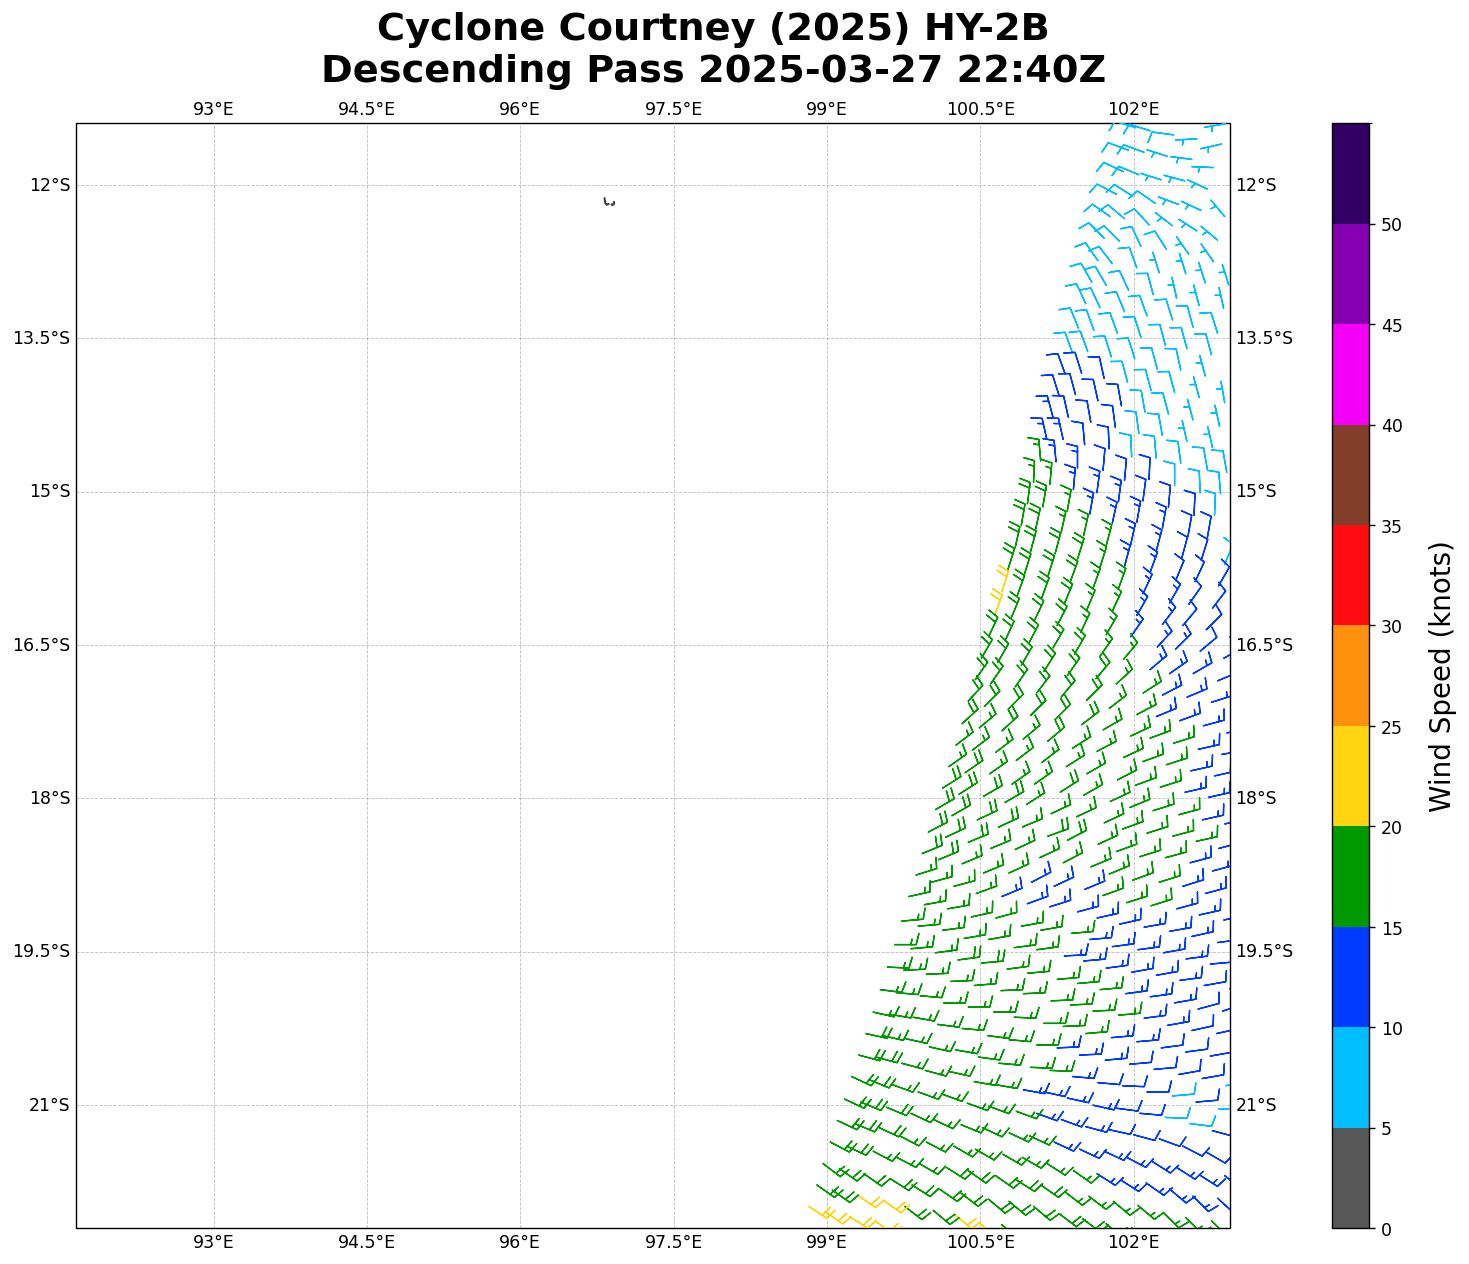Click the gray 0–5 knots colorbar segment
Image resolution: width=1469 pixels, height=1264 pixels.
(1350, 1178)
